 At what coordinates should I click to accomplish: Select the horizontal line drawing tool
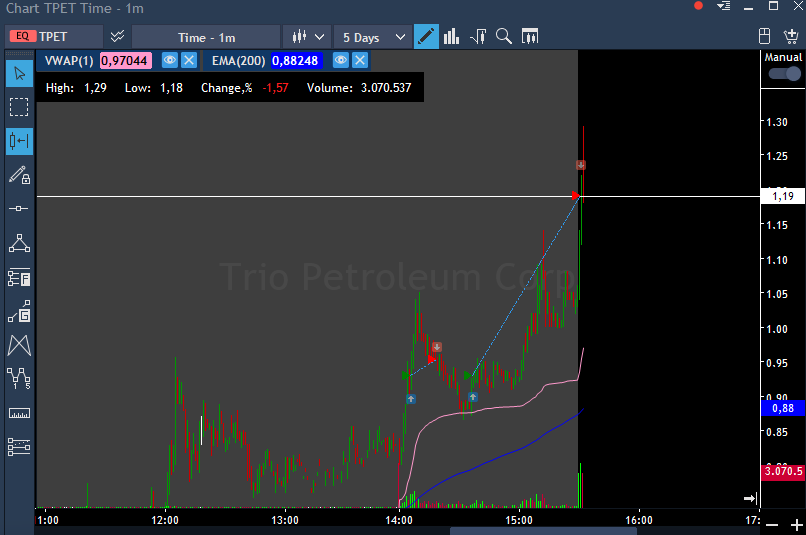19,208
